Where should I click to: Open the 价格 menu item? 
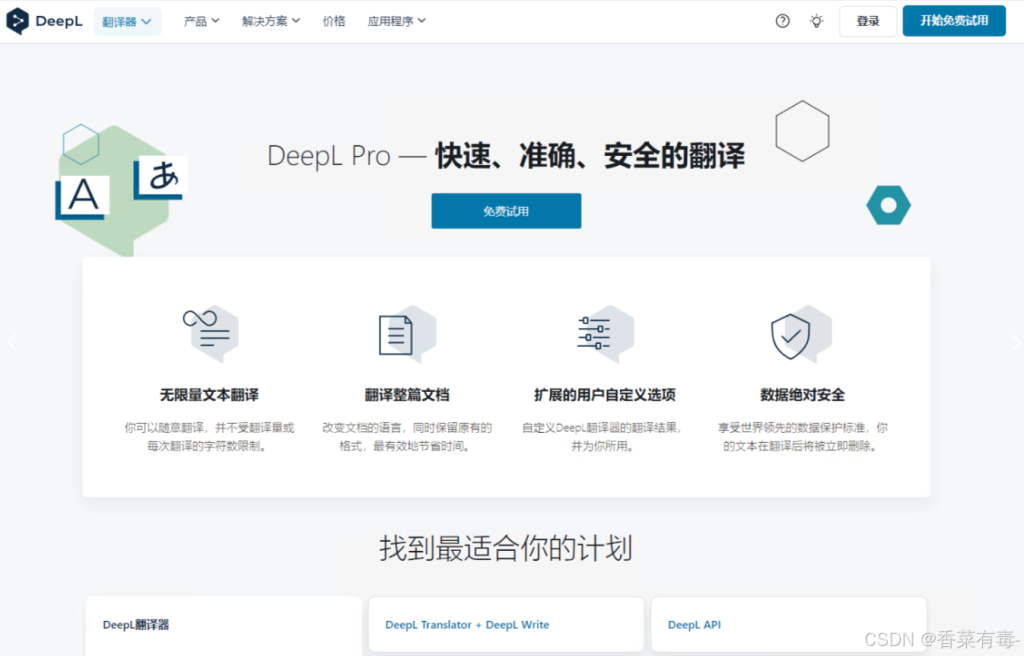click(334, 20)
